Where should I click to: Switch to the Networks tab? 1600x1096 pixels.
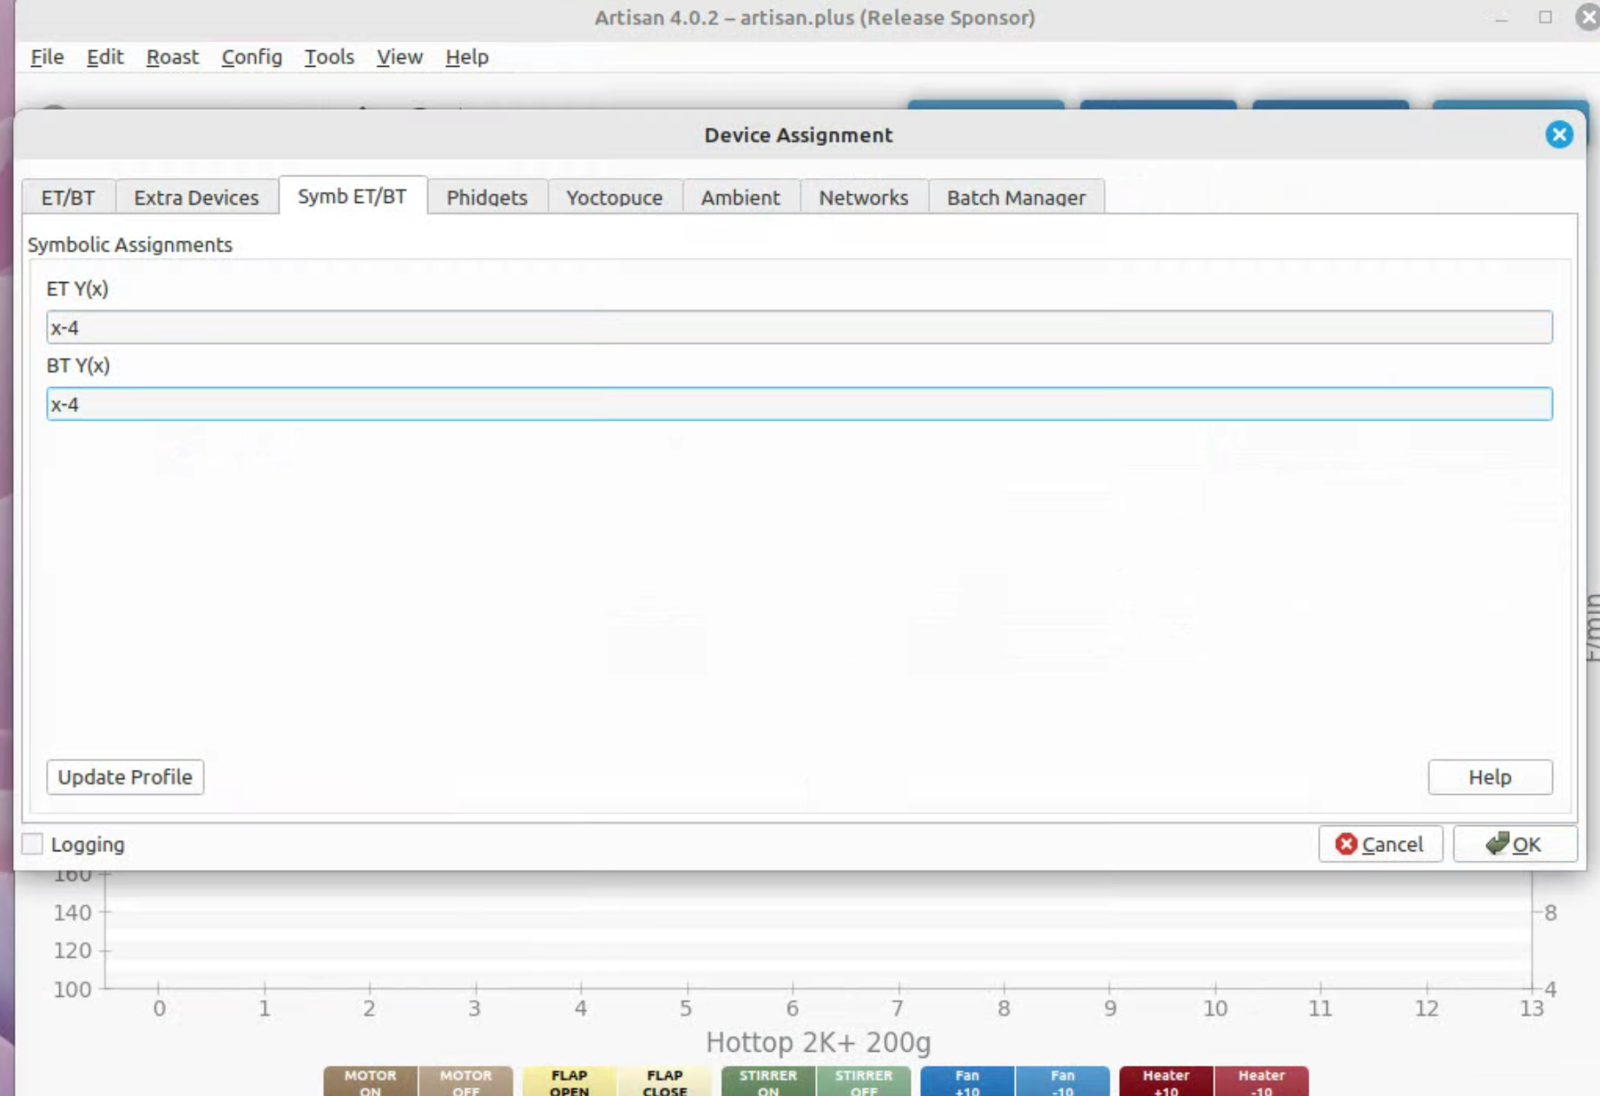click(863, 197)
